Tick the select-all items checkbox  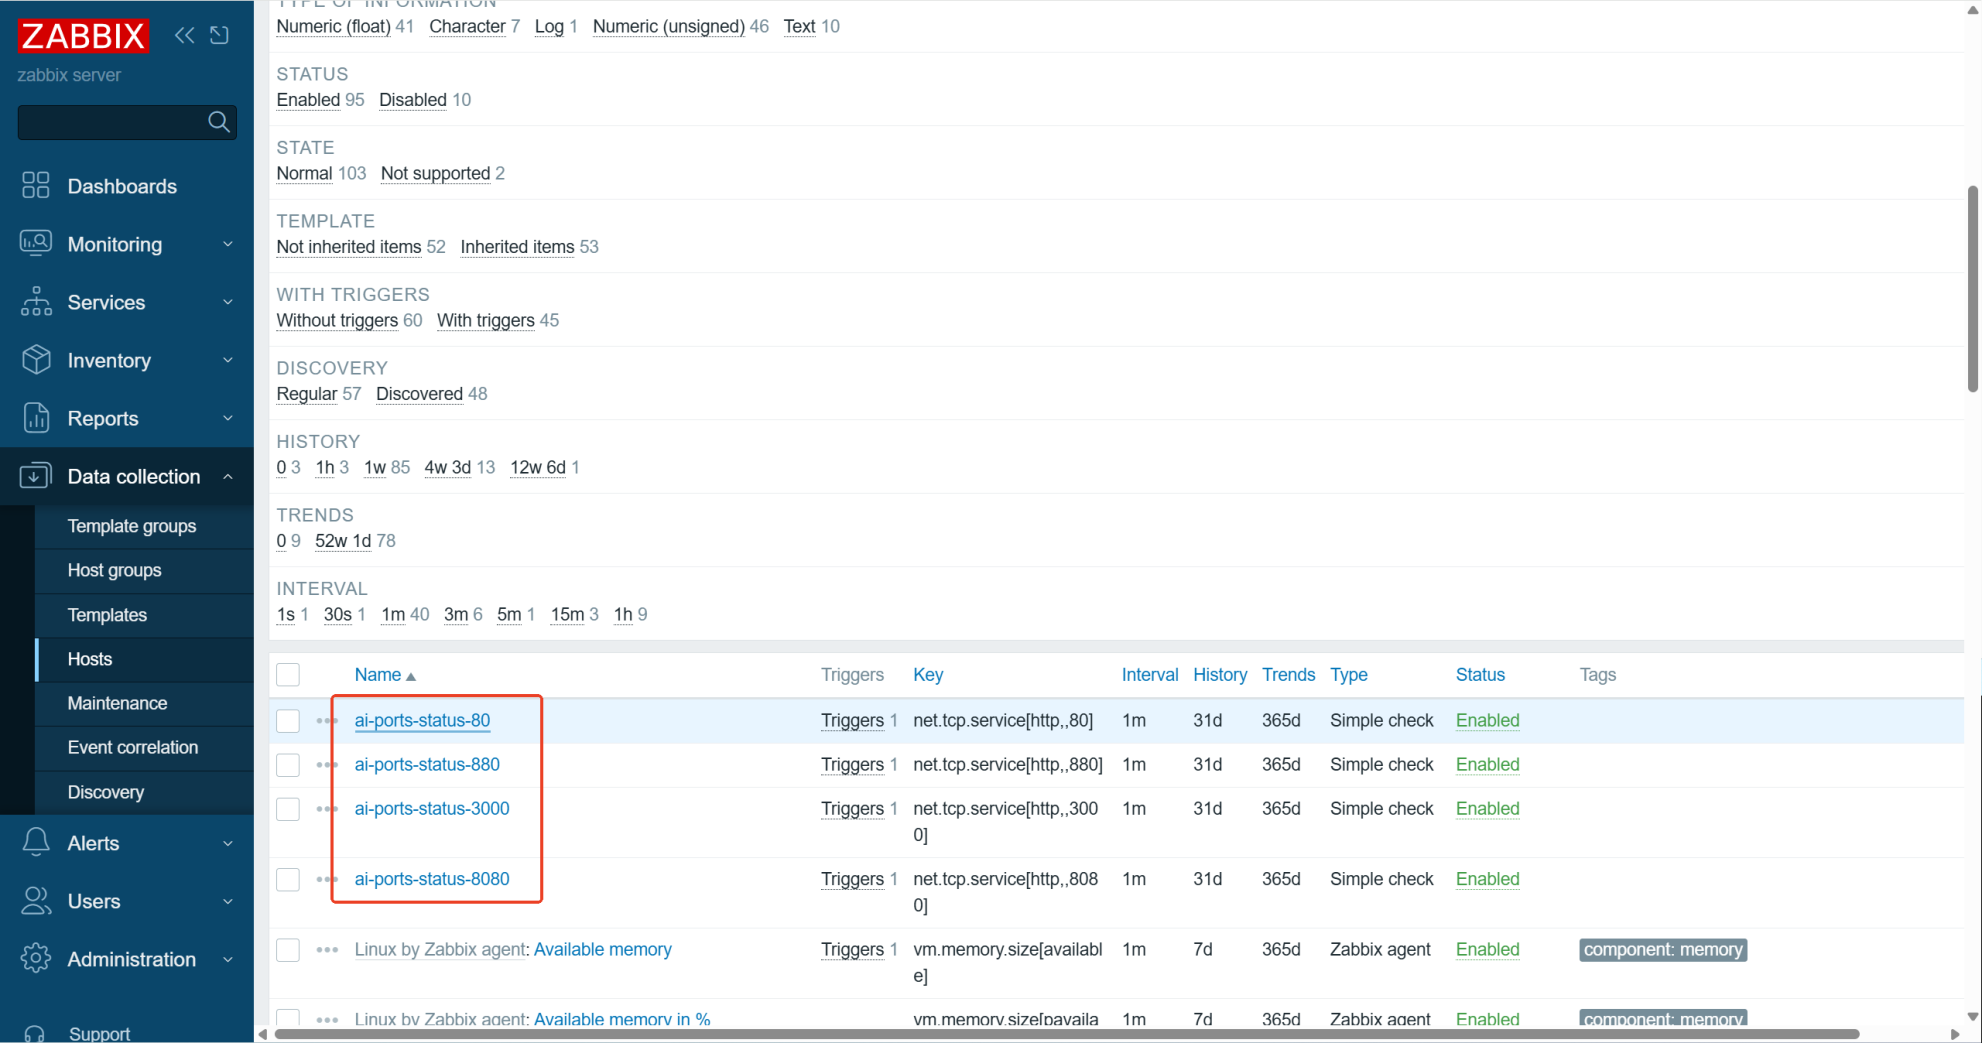[x=288, y=675]
